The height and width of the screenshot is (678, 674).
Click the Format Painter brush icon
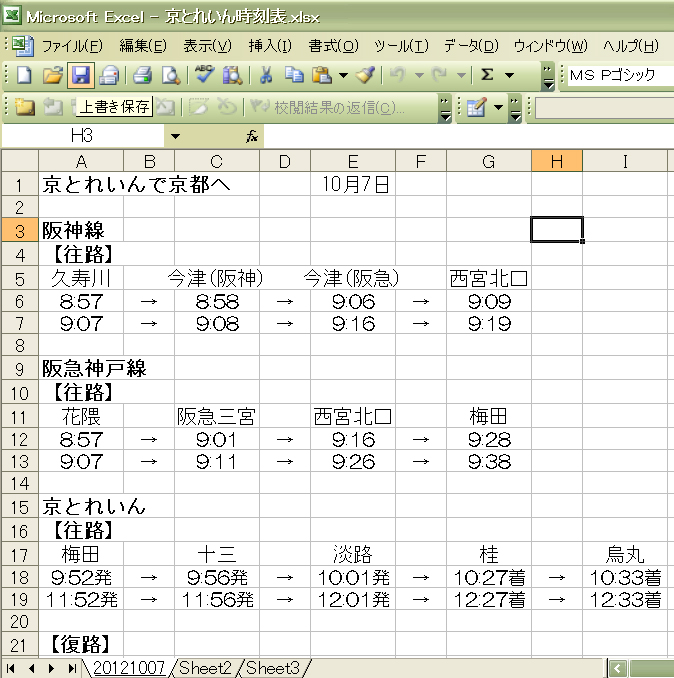coord(366,75)
